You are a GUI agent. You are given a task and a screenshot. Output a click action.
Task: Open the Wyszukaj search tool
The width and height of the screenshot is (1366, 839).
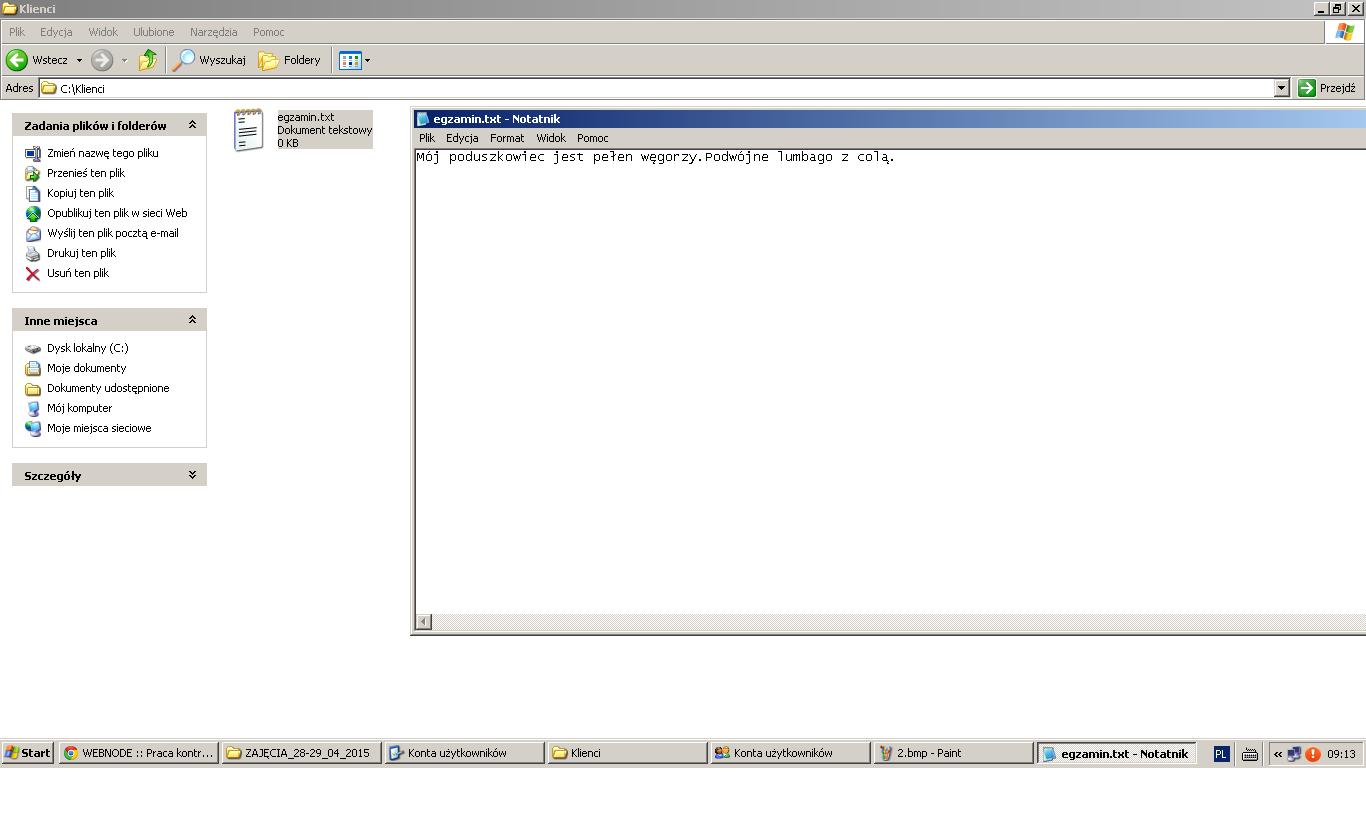pyautogui.click(x=209, y=60)
